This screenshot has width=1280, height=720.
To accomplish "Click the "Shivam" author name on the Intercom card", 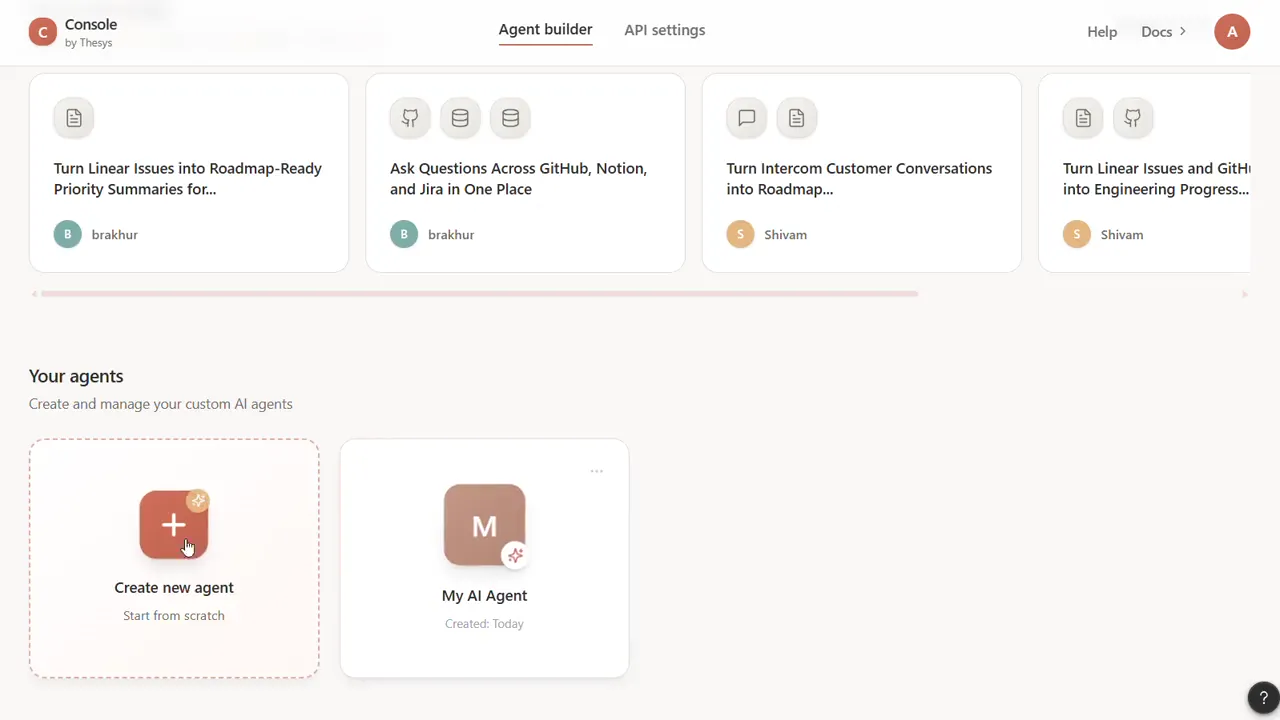I will pyautogui.click(x=785, y=235).
